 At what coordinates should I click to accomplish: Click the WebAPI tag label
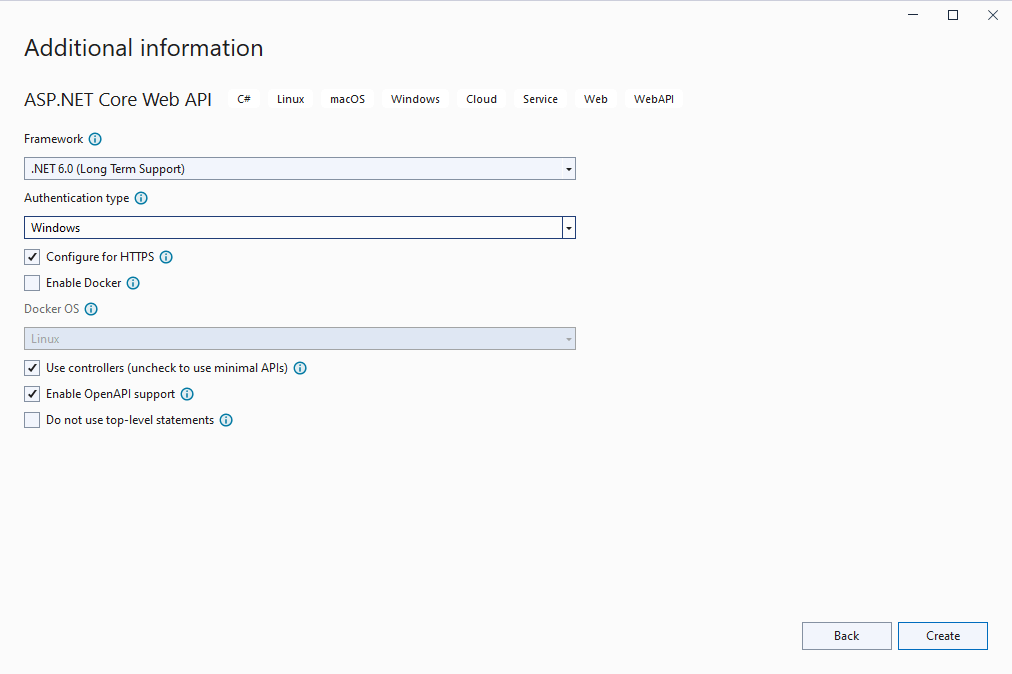[654, 99]
